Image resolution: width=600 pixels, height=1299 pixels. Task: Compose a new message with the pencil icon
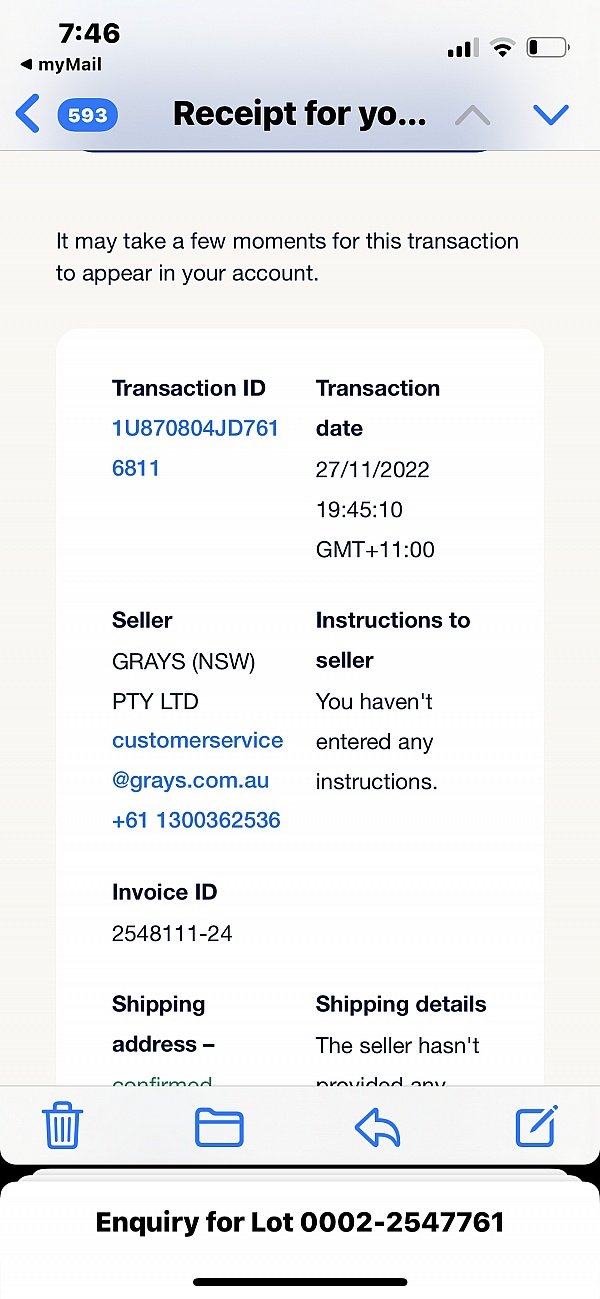click(x=536, y=1127)
